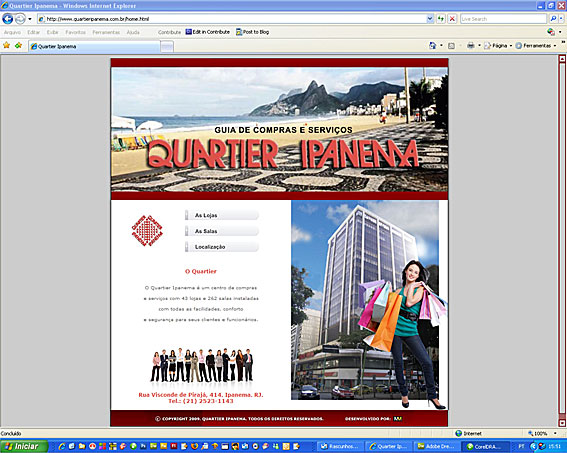
Task: Click the developer logo after Desenvolvido por
Action: click(x=398, y=419)
